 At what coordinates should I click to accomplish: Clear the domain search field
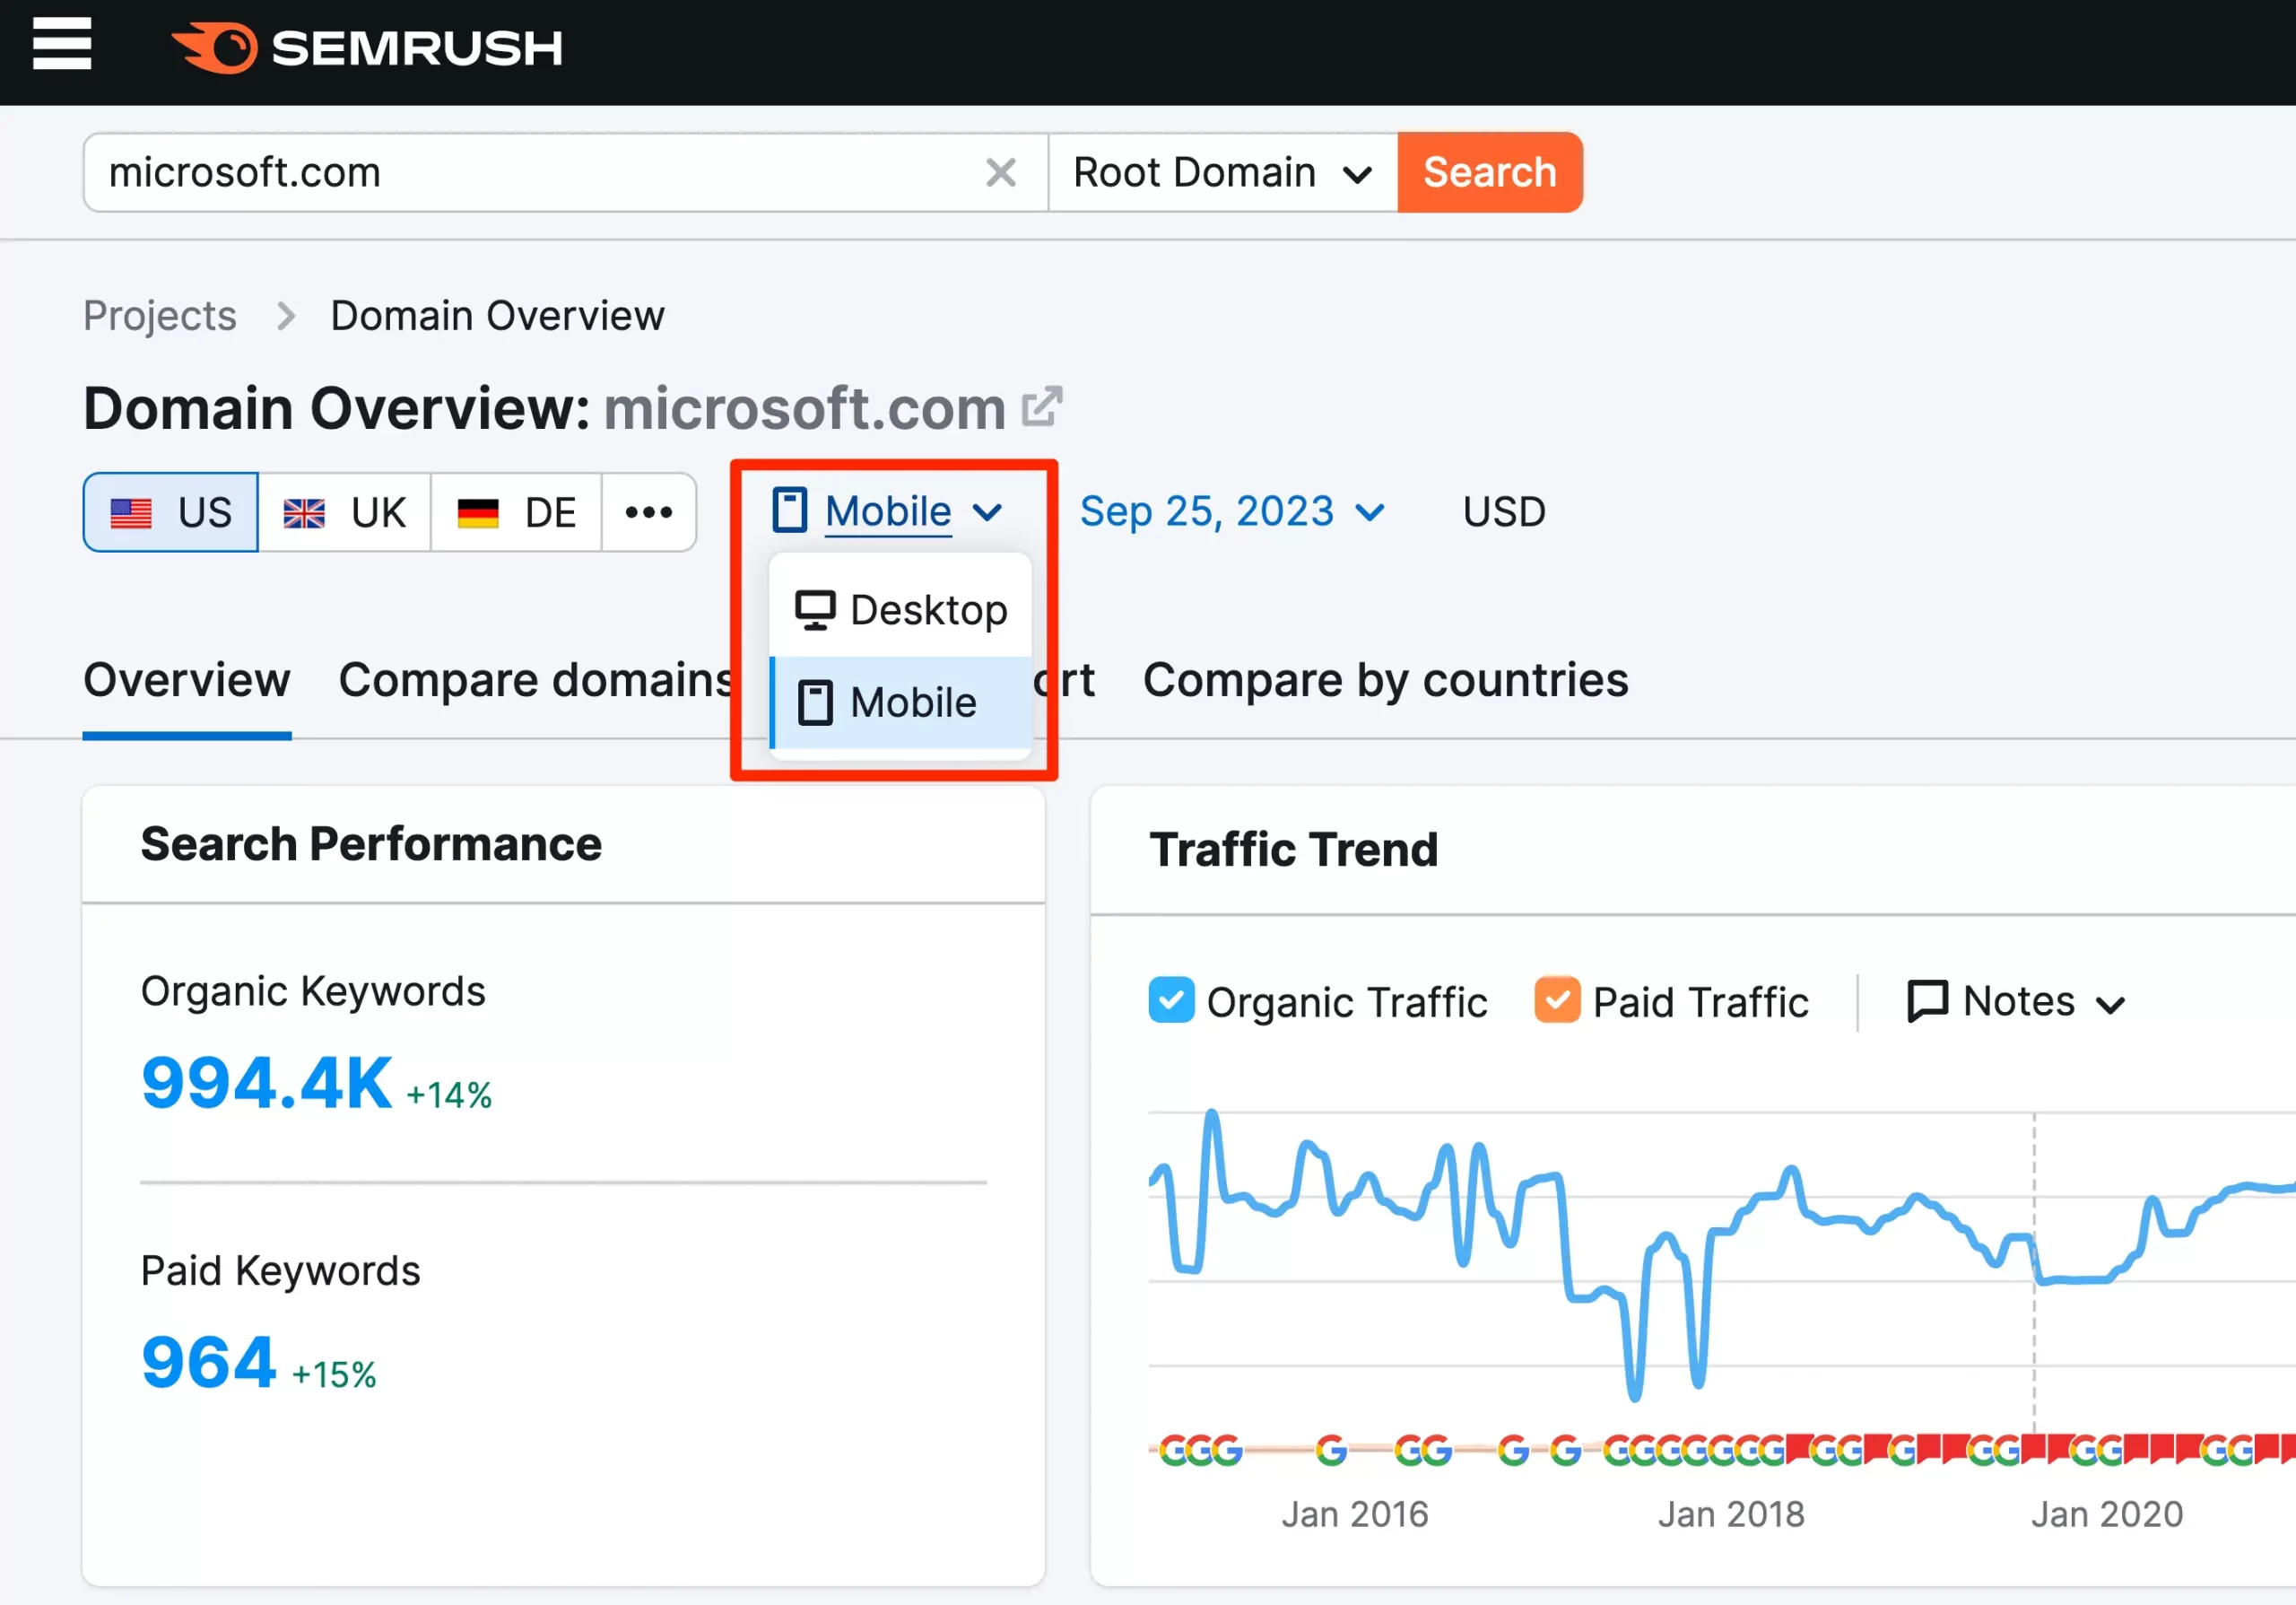[x=1000, y=173]
